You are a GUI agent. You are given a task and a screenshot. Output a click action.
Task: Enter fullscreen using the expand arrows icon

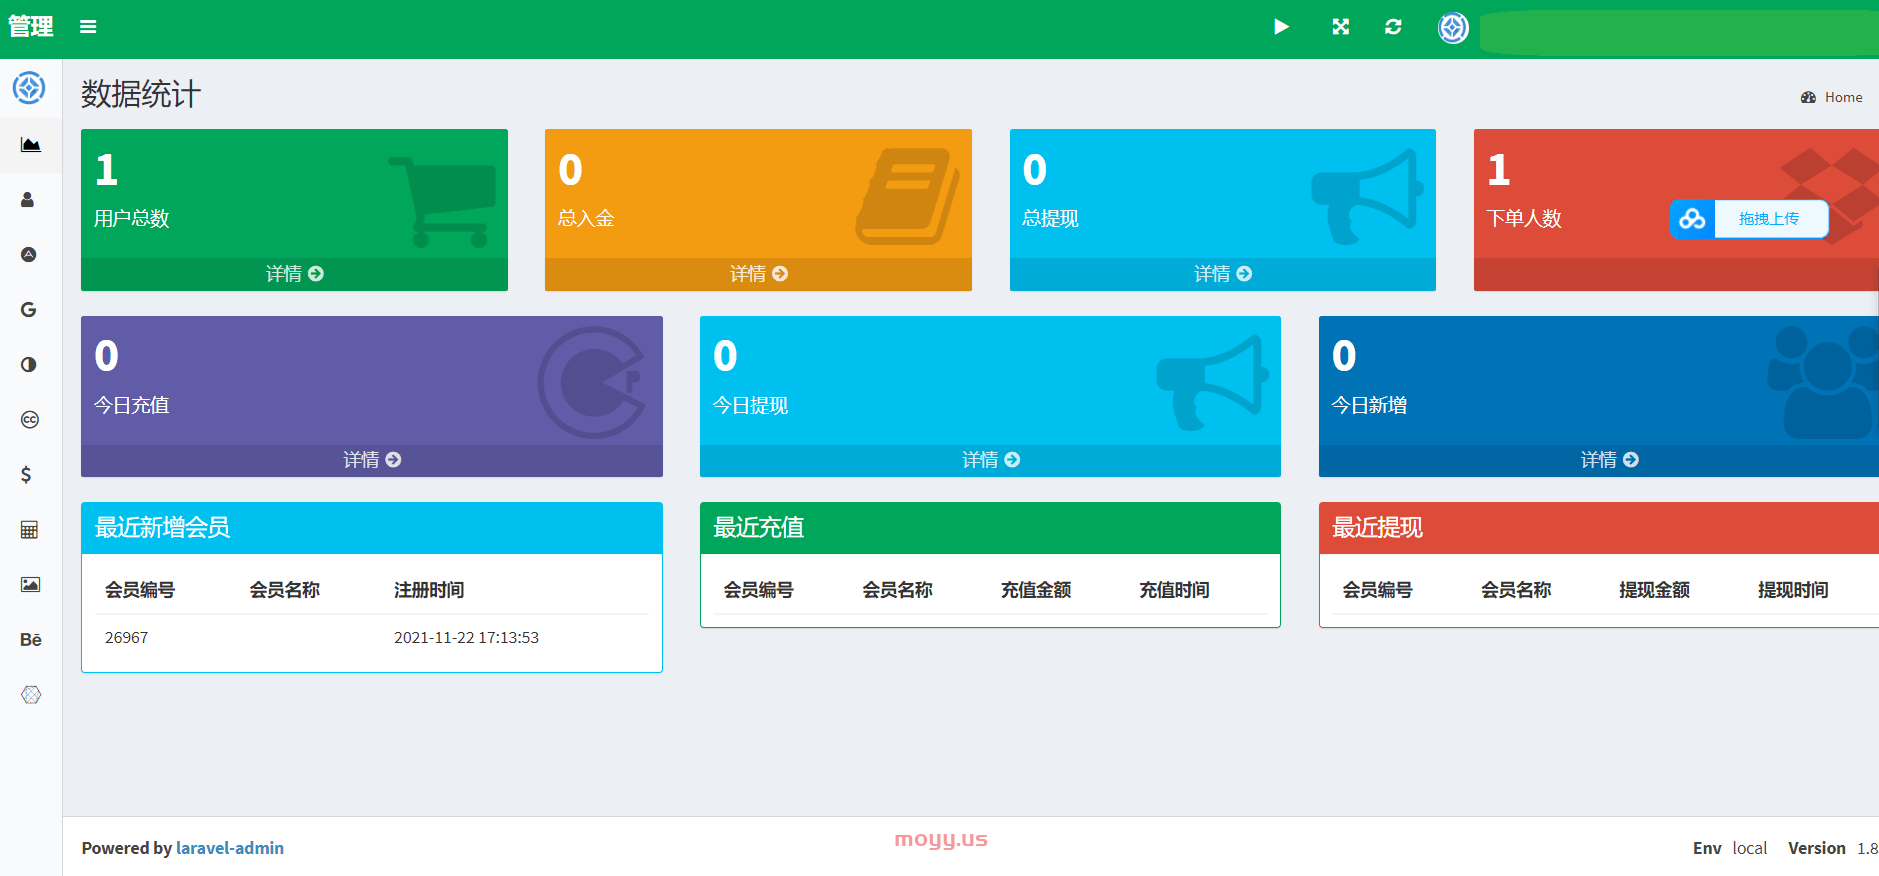1340,27
